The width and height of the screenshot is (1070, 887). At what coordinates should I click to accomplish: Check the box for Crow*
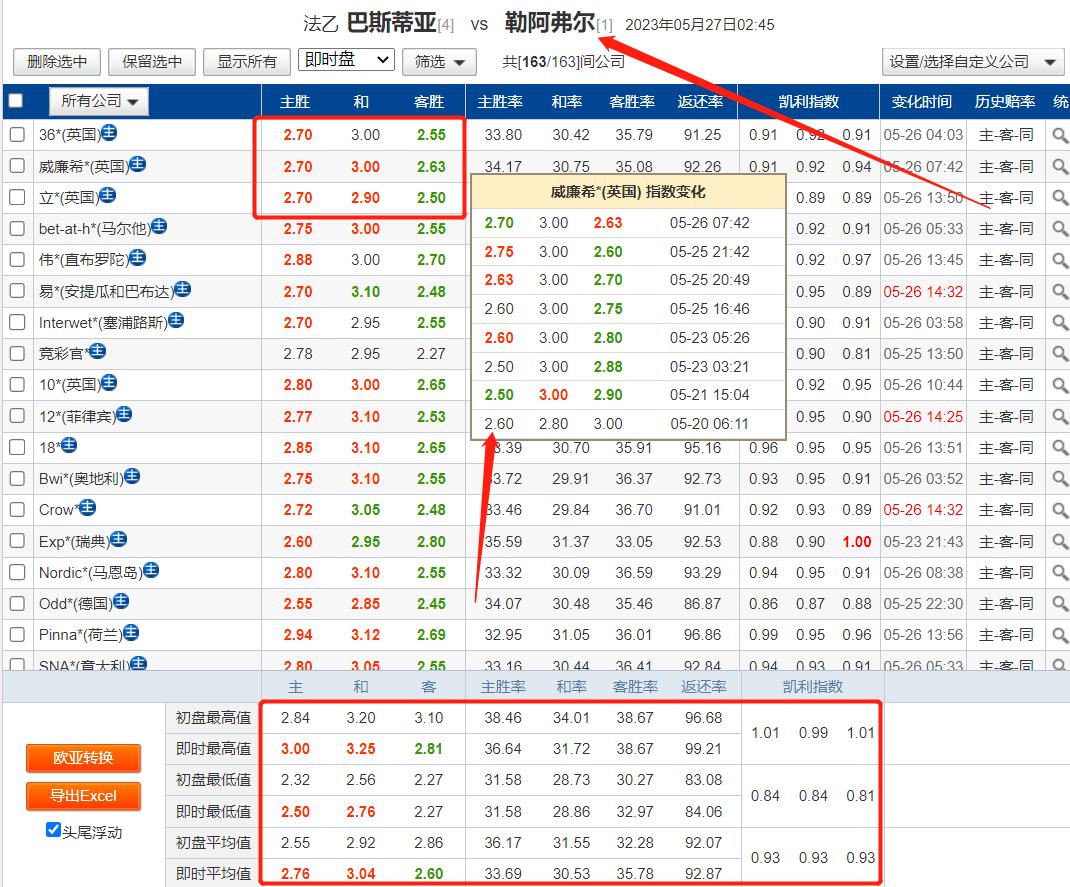[x=18, y=509]
